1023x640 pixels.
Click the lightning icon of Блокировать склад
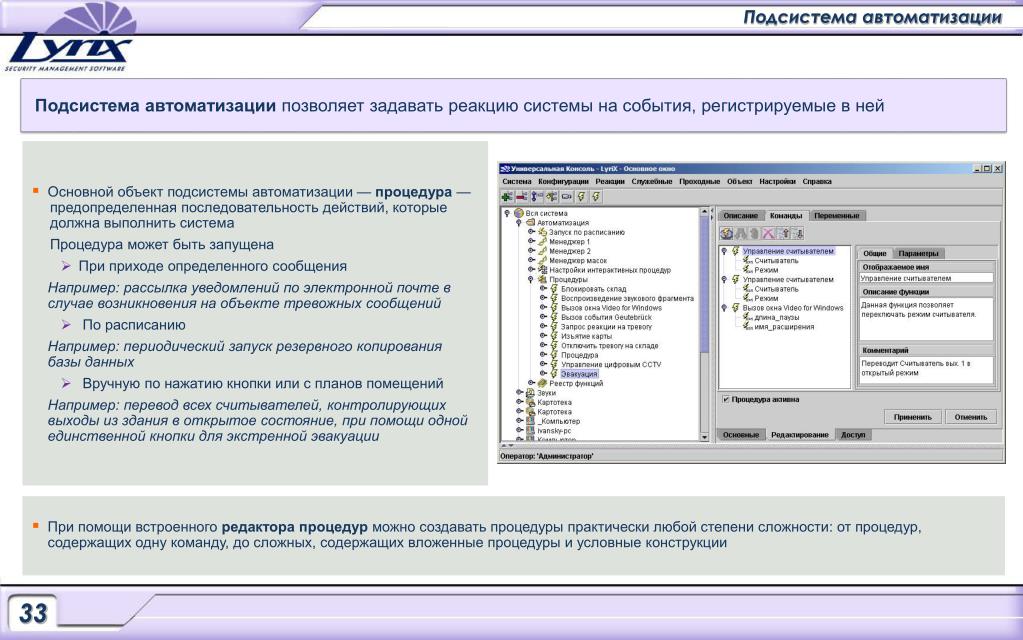click(x=554, y=288)
